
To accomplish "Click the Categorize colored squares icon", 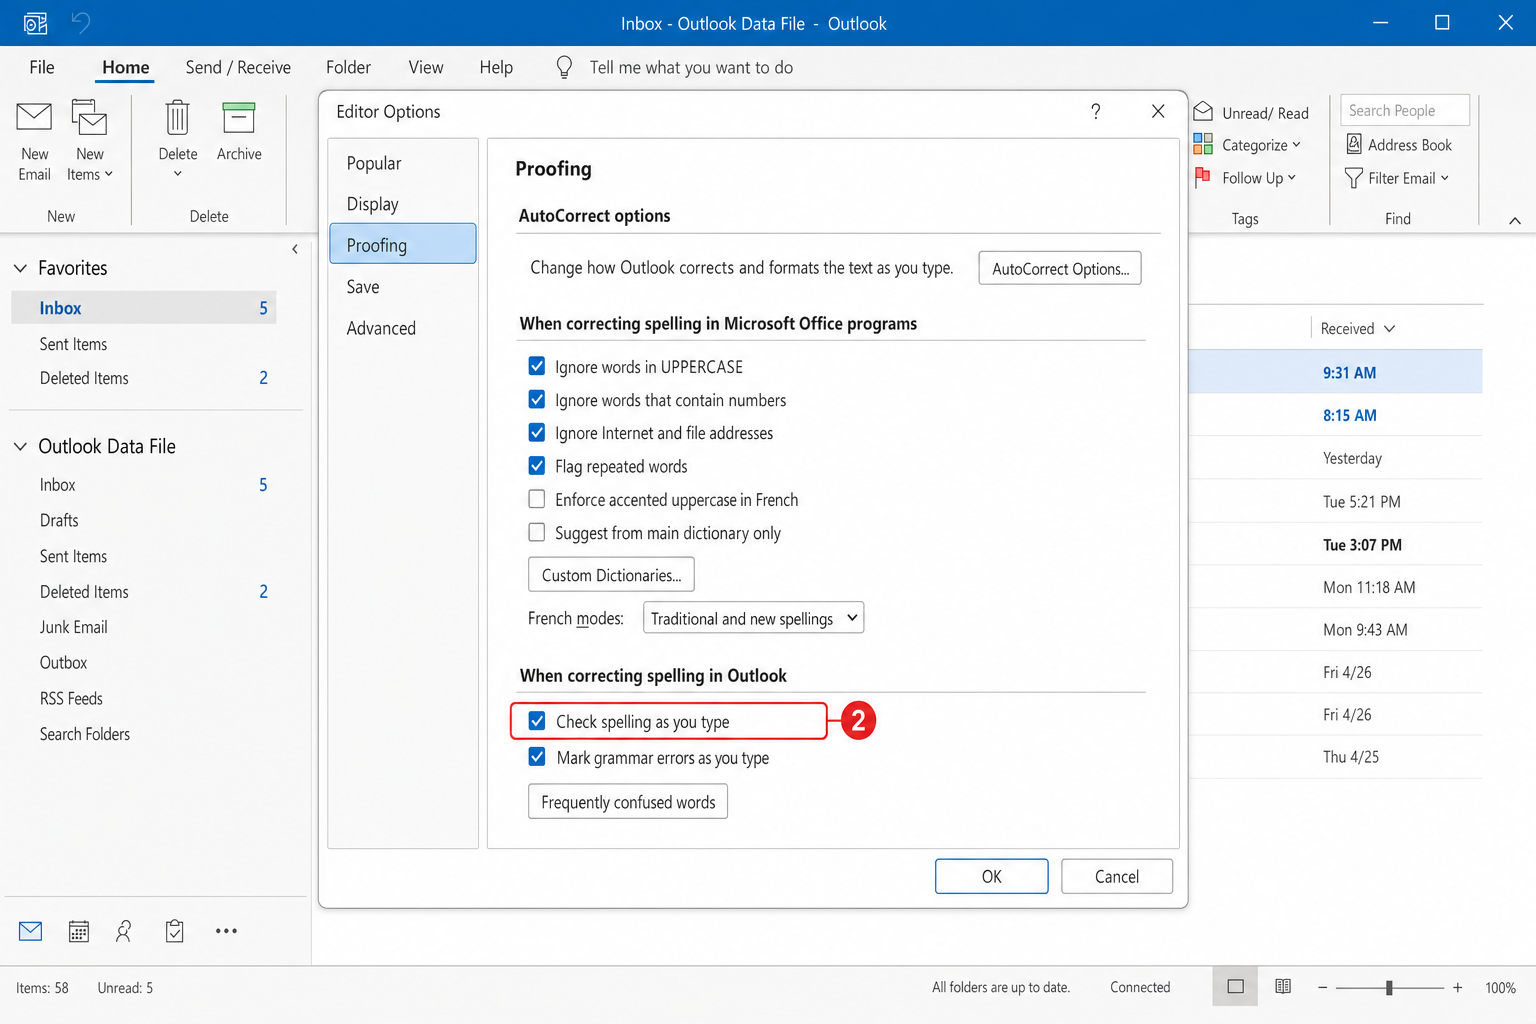I will (x=1203, y=144).
